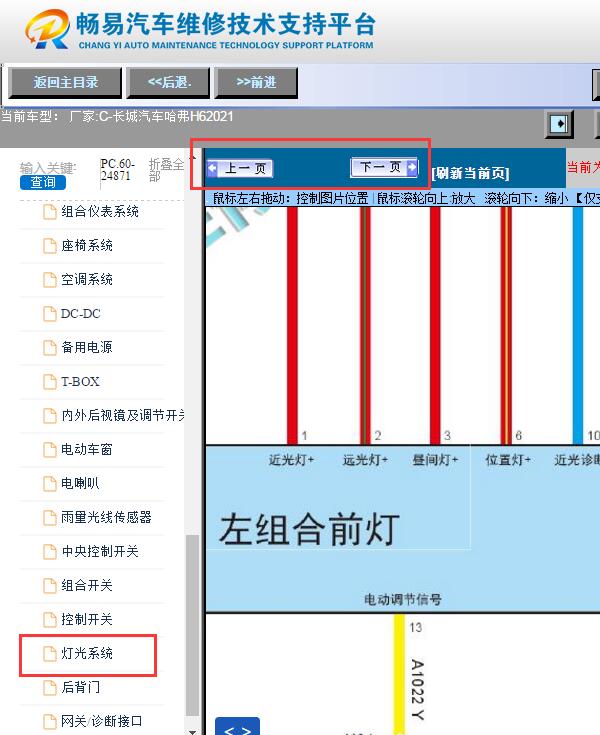This screenshot has width=600, height=735.
Task: Open the 组合仪表系统 tree item
Action: click(100, 211)
